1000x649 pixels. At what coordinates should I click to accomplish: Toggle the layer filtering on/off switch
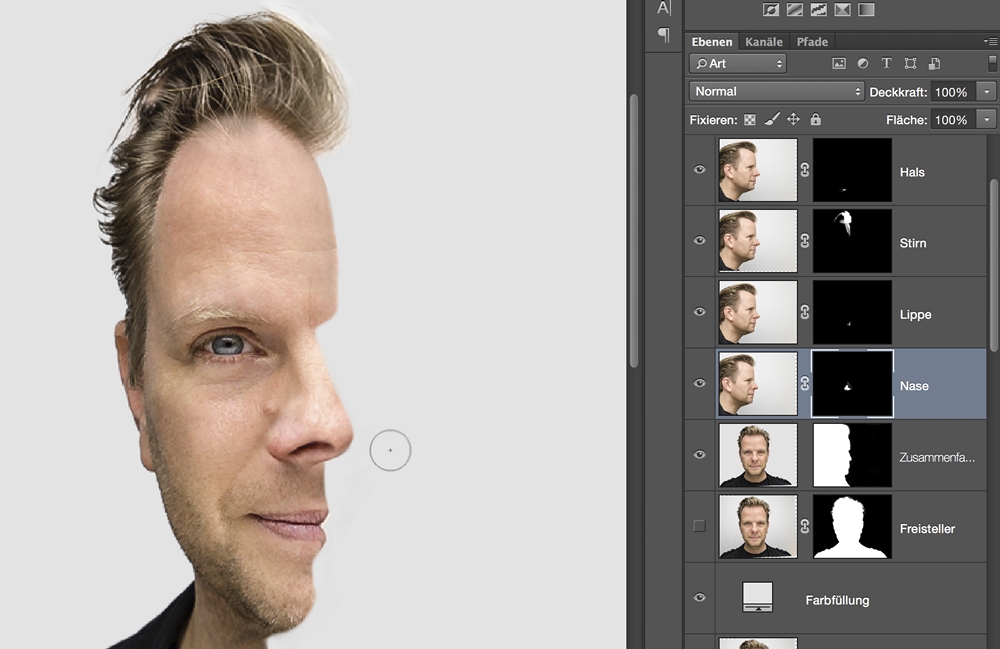click(992, 63)
